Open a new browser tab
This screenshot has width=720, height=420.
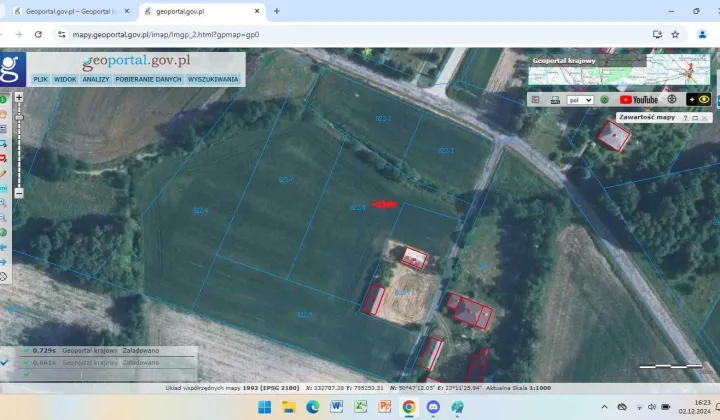click(x=276, y=11)
